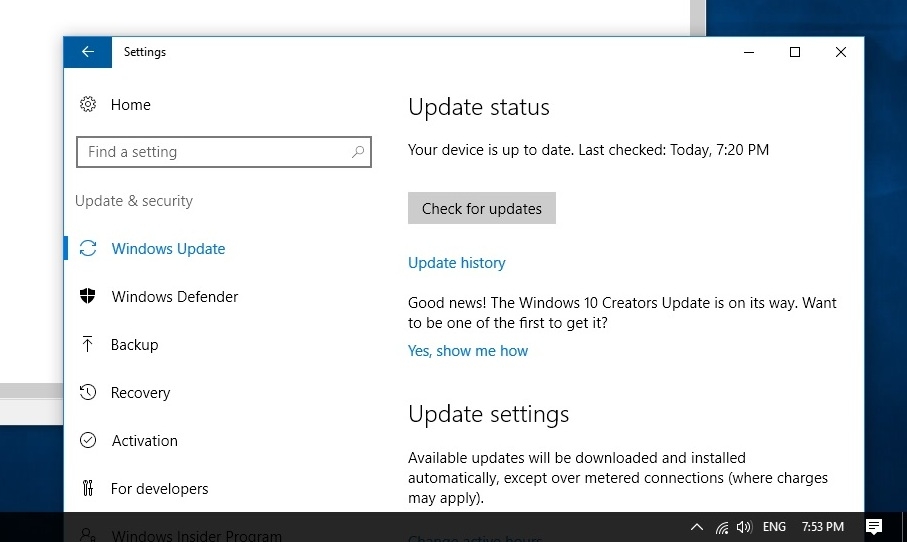Click the Windows Defender shield icon

87,296
